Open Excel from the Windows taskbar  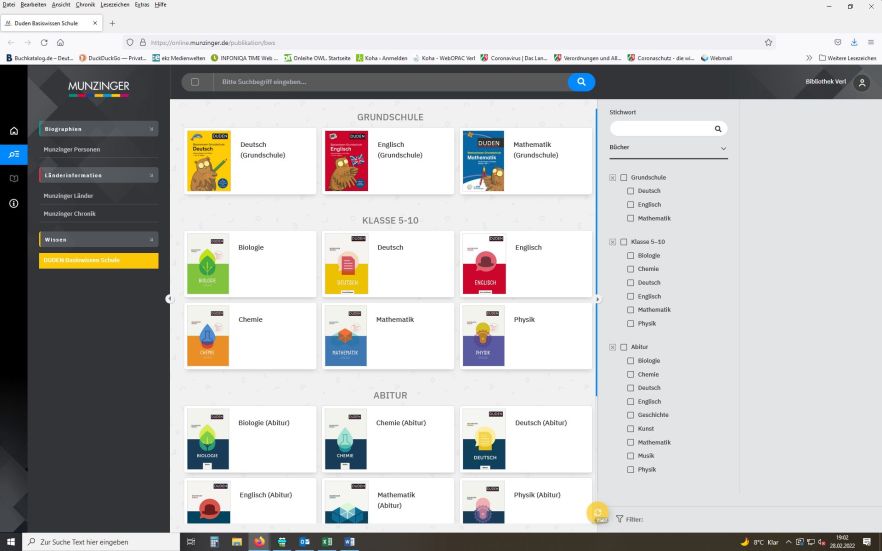coord(326,541)
